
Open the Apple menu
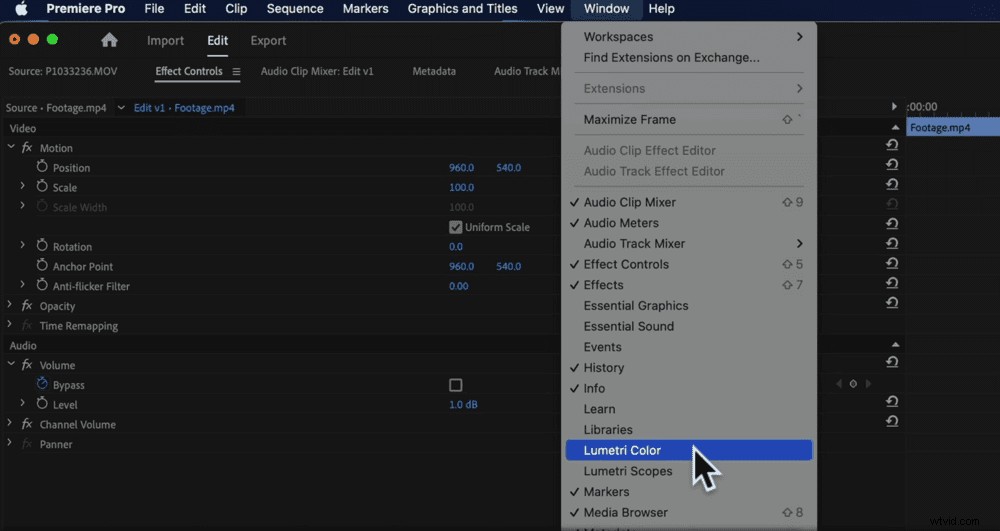22,9
